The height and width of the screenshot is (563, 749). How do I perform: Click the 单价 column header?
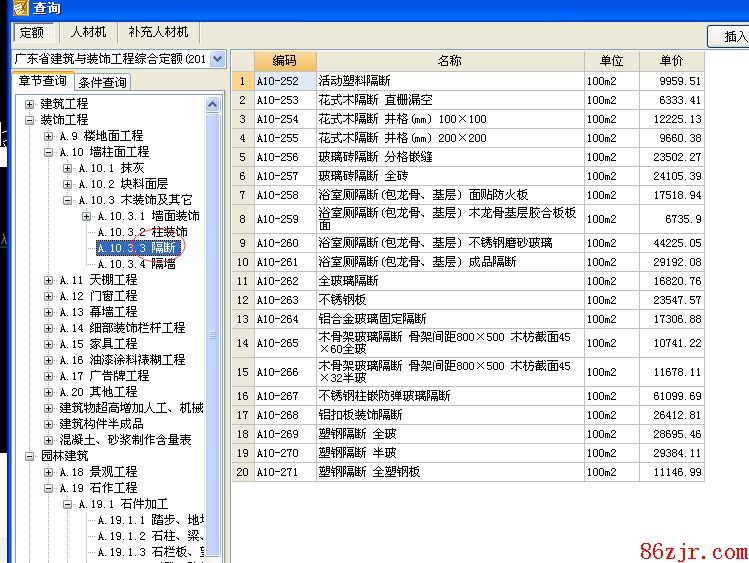click(x=672, y=61)
